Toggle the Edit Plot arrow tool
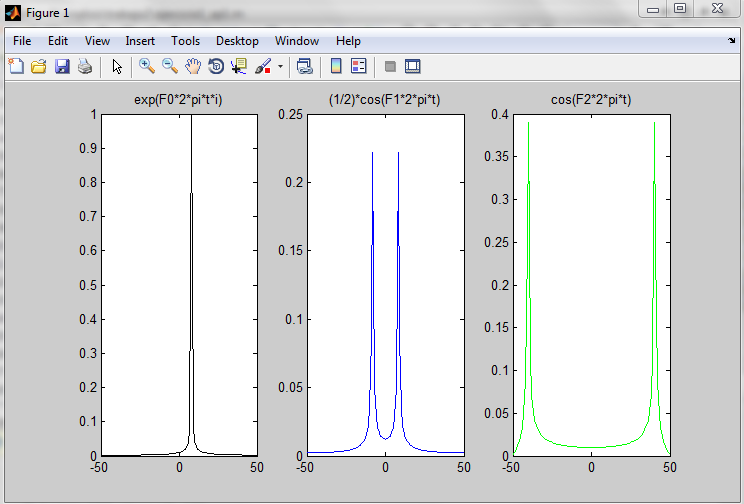This screenshot has height=504, width=744. pos(117,67)
